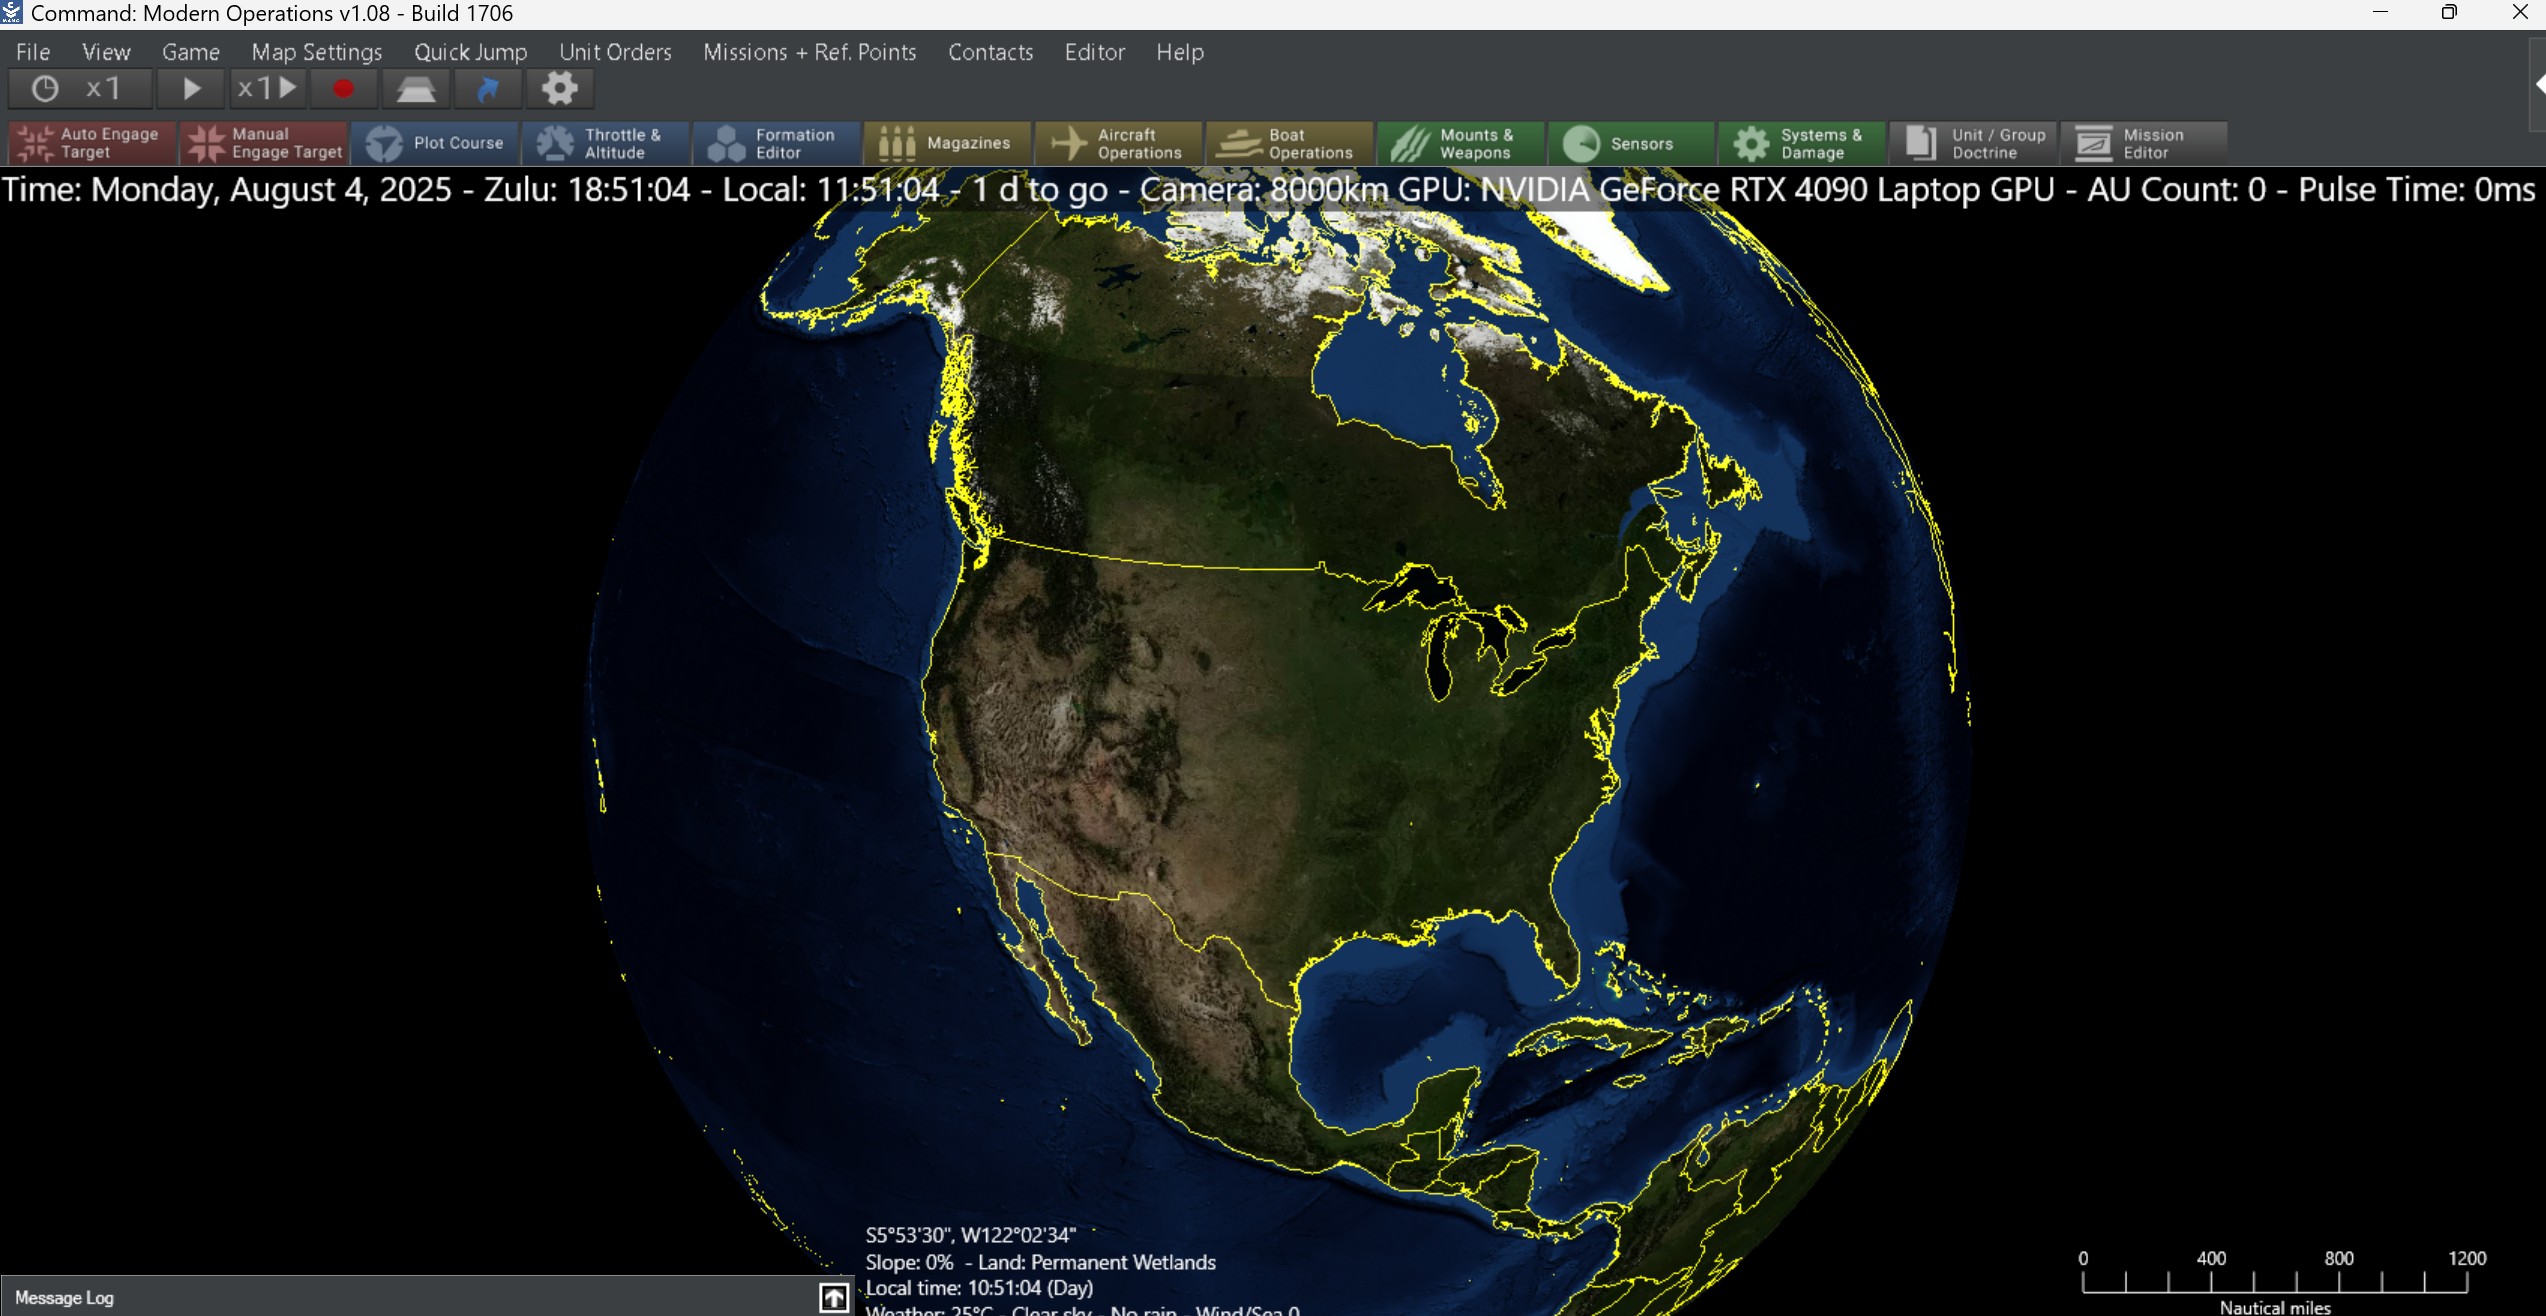Open the View menu

point(106,52)
